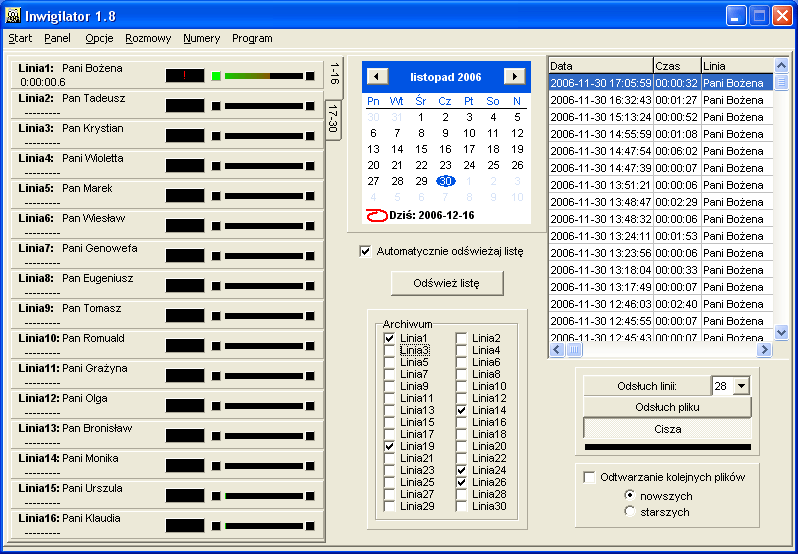Image resolution: width=798 pixels, height=554 pixels.
Task: Click the indicator at the right end of the Linia8 level bar
Action: coord(309,286)
